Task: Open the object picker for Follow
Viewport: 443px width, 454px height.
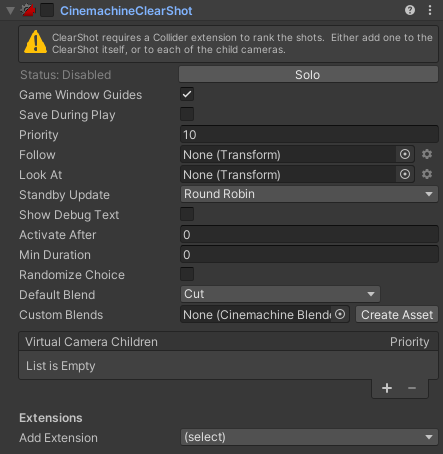Action: click(405, 154)
